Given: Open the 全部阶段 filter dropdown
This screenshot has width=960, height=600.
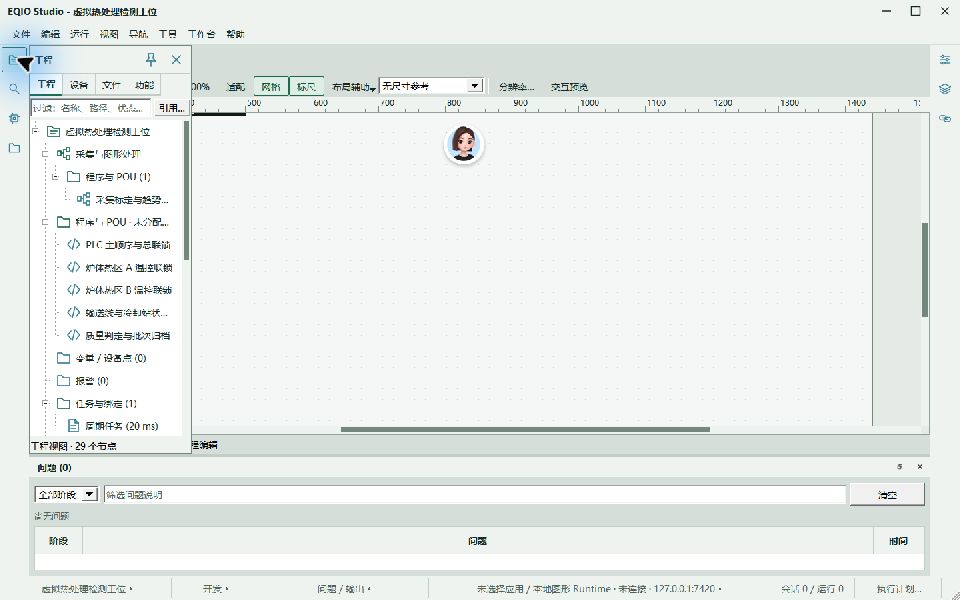Looking at the screenshot, I should point(66,494).
